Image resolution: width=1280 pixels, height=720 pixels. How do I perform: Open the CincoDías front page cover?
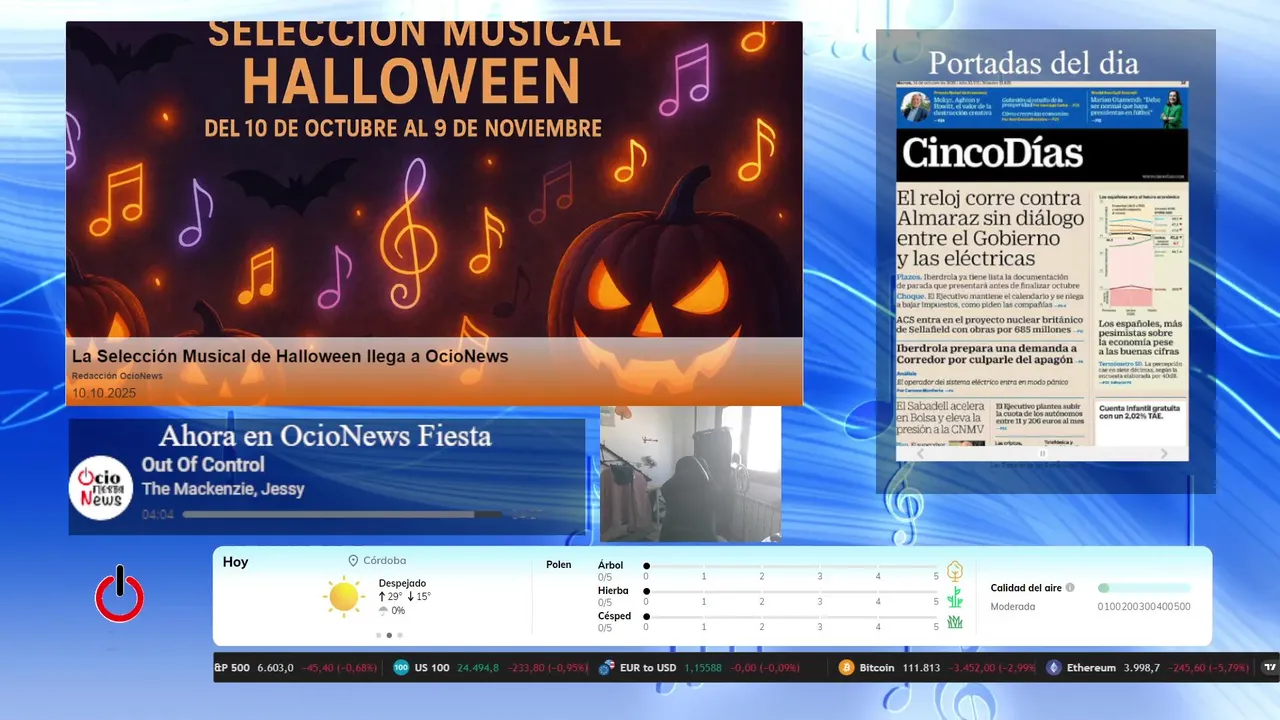(x=1042, y=265)
